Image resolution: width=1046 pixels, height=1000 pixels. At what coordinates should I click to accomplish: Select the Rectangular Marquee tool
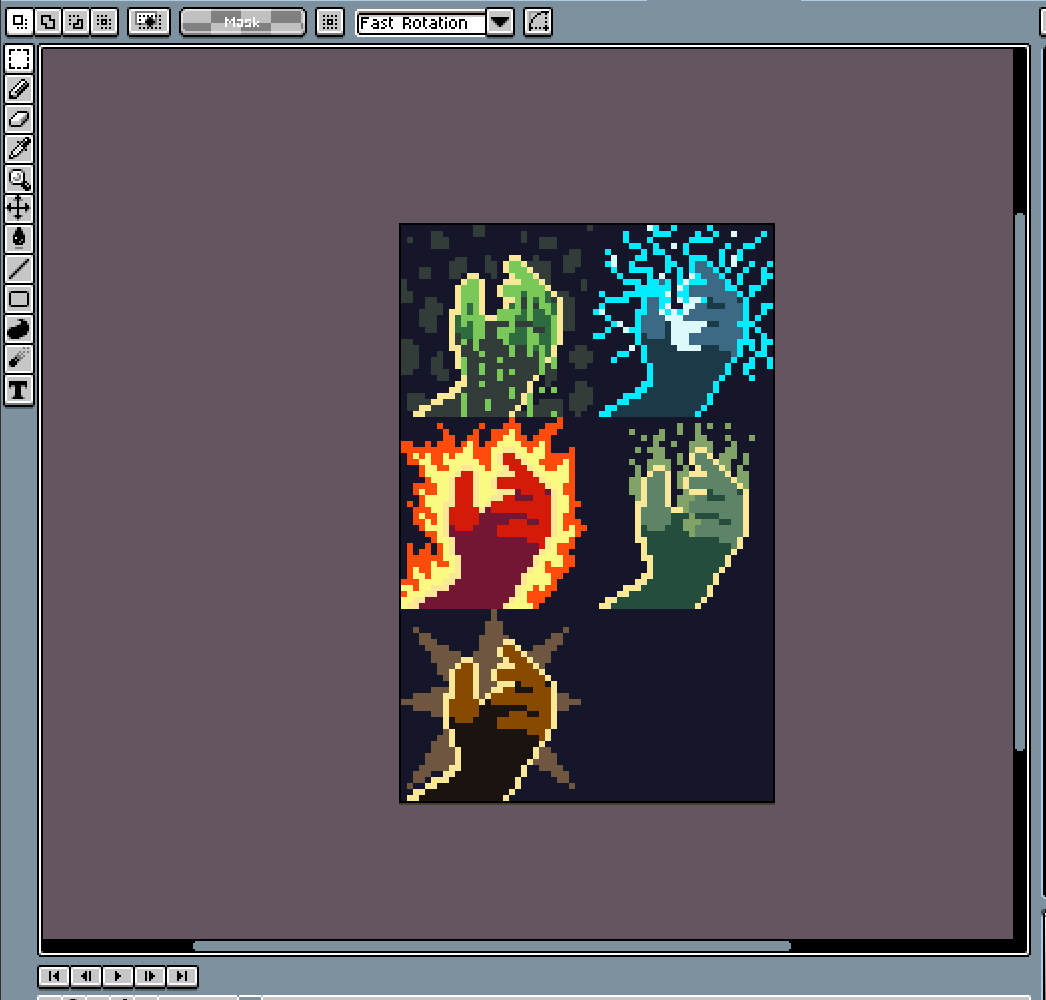[x=19, y=59]
